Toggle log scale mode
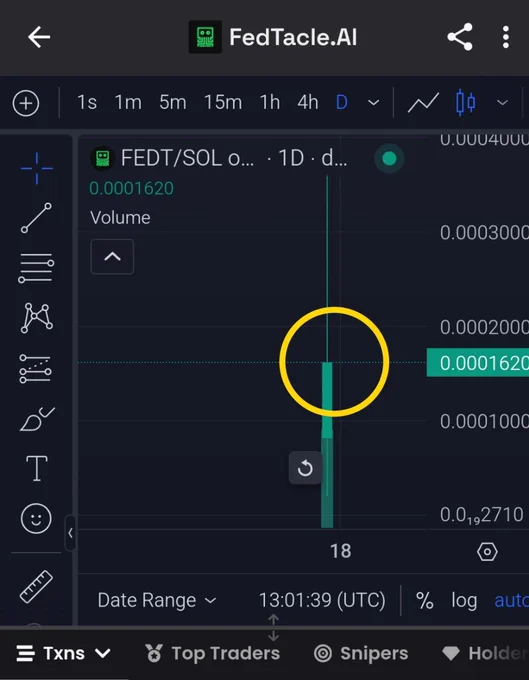Image resolution: width=529 pixels, height=680 pixels. point(464,601)
